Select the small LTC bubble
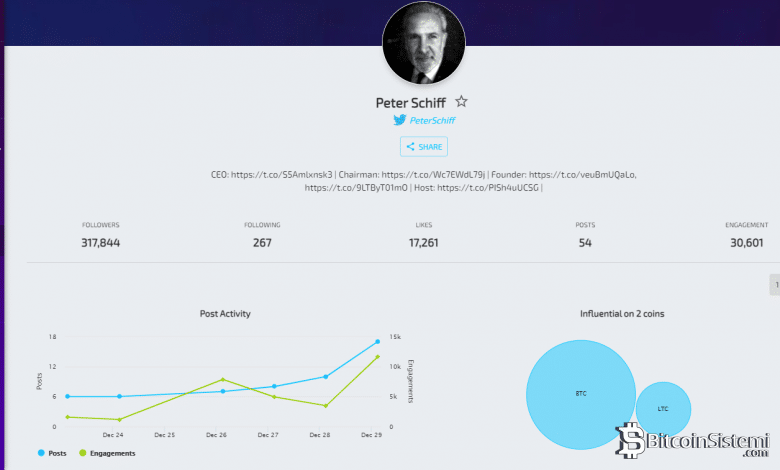This screenshot has width=780, height=470. tap(663, 408)
